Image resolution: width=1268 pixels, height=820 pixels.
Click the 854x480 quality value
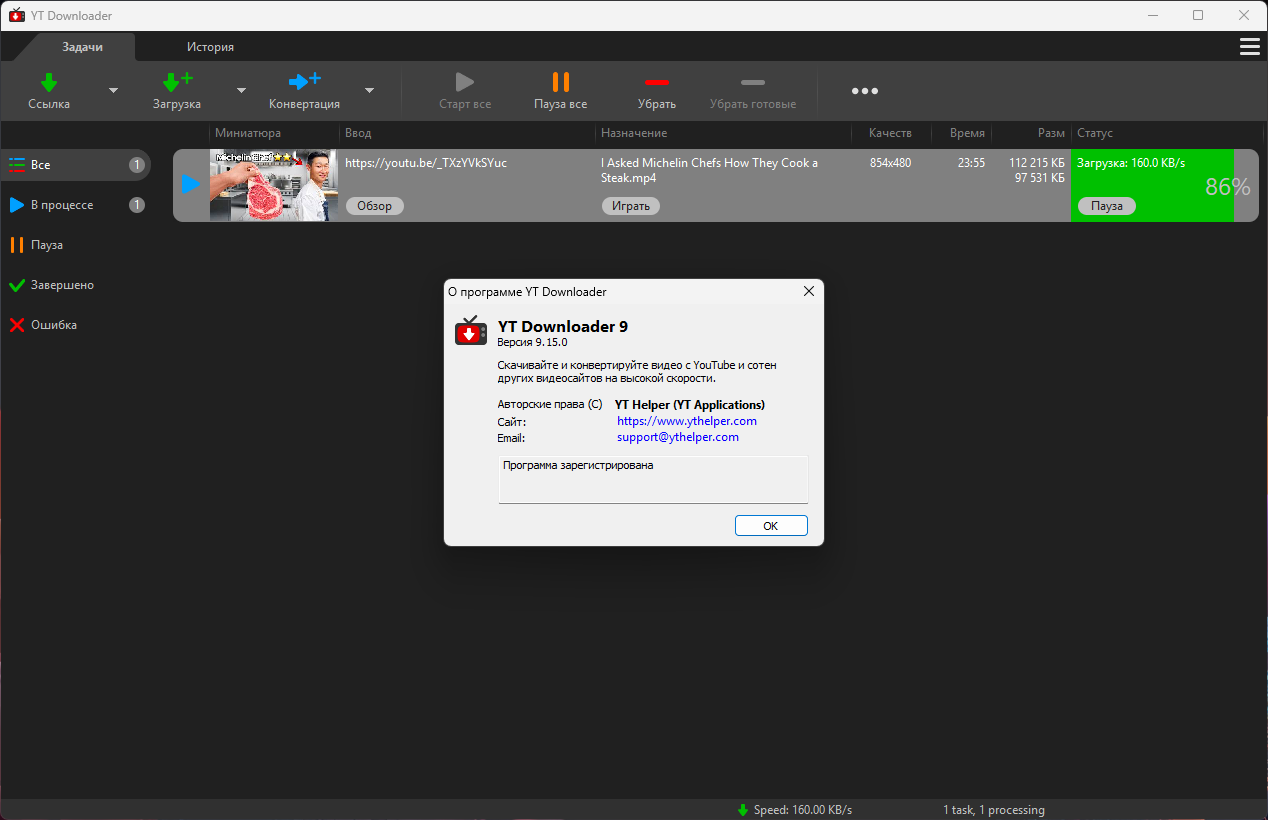click(x=890, y=163)
